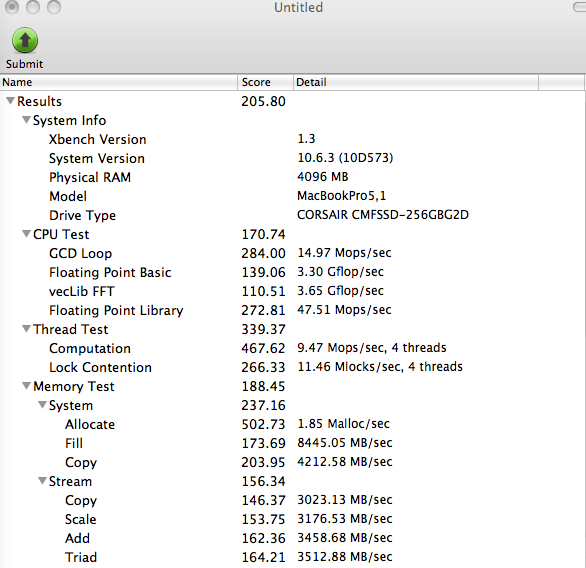586x568 pixels.
Task: Select the Triad stream row
Action: [x=292, y=557]
